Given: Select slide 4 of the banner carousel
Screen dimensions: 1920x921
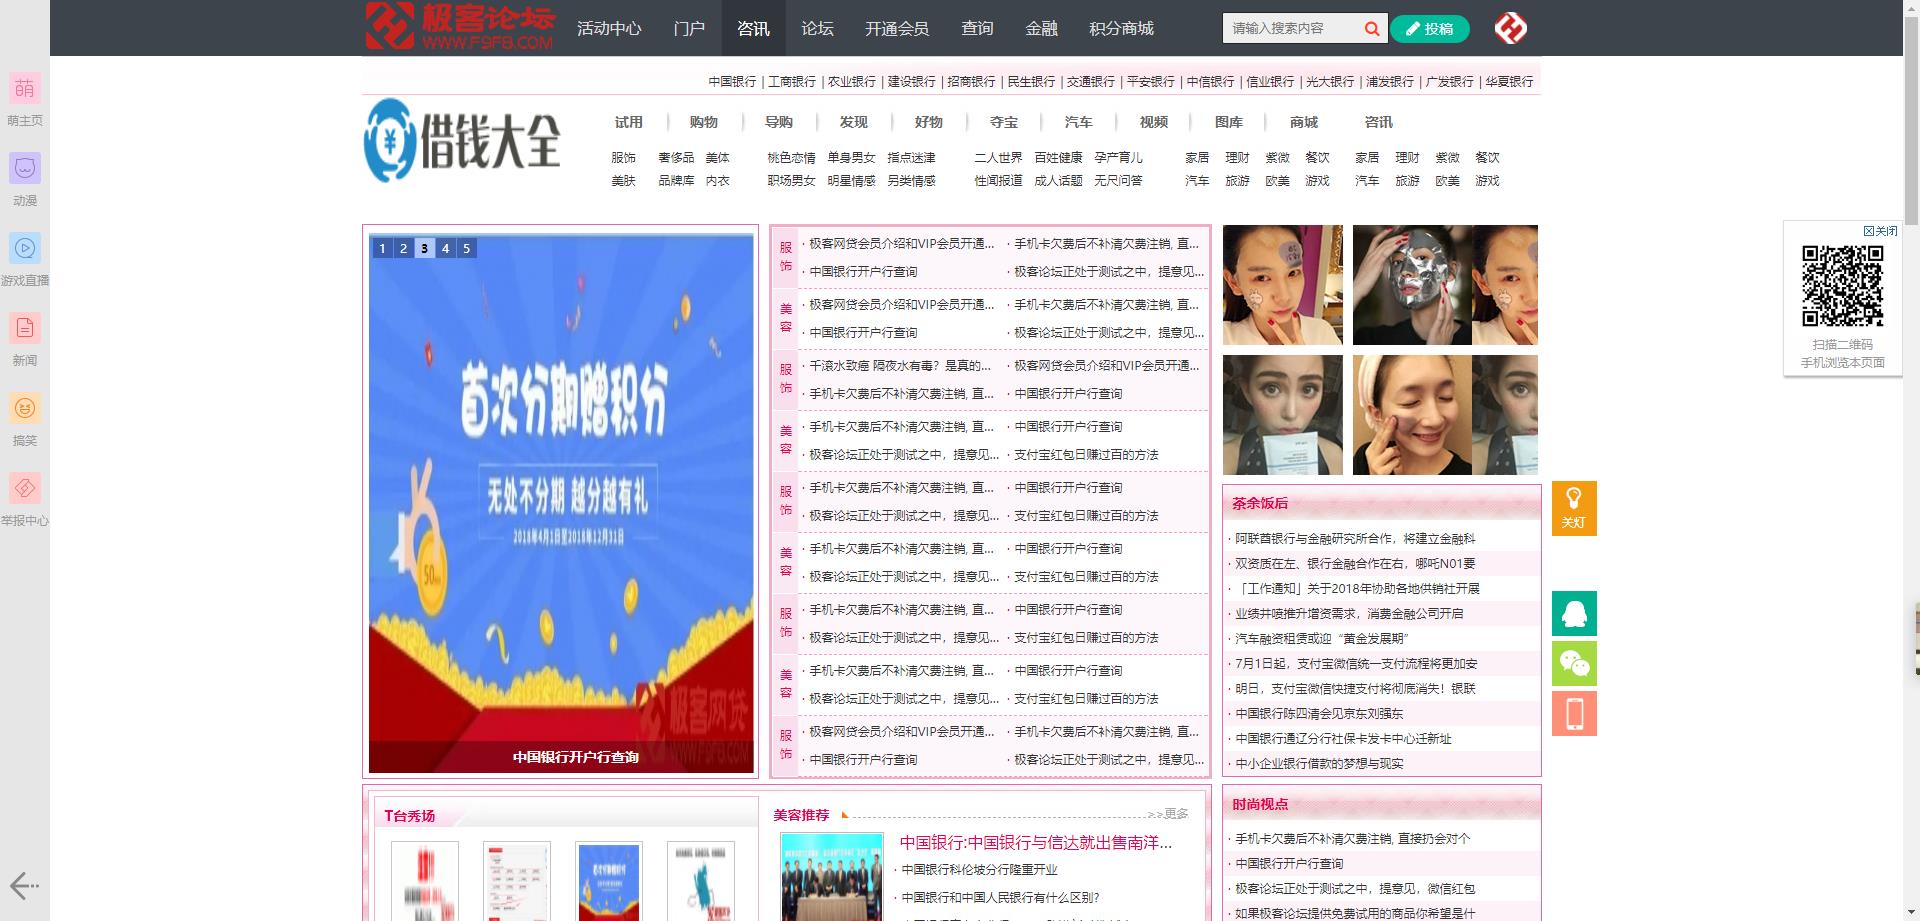Looking at the screenshot, I should point(445,248).
